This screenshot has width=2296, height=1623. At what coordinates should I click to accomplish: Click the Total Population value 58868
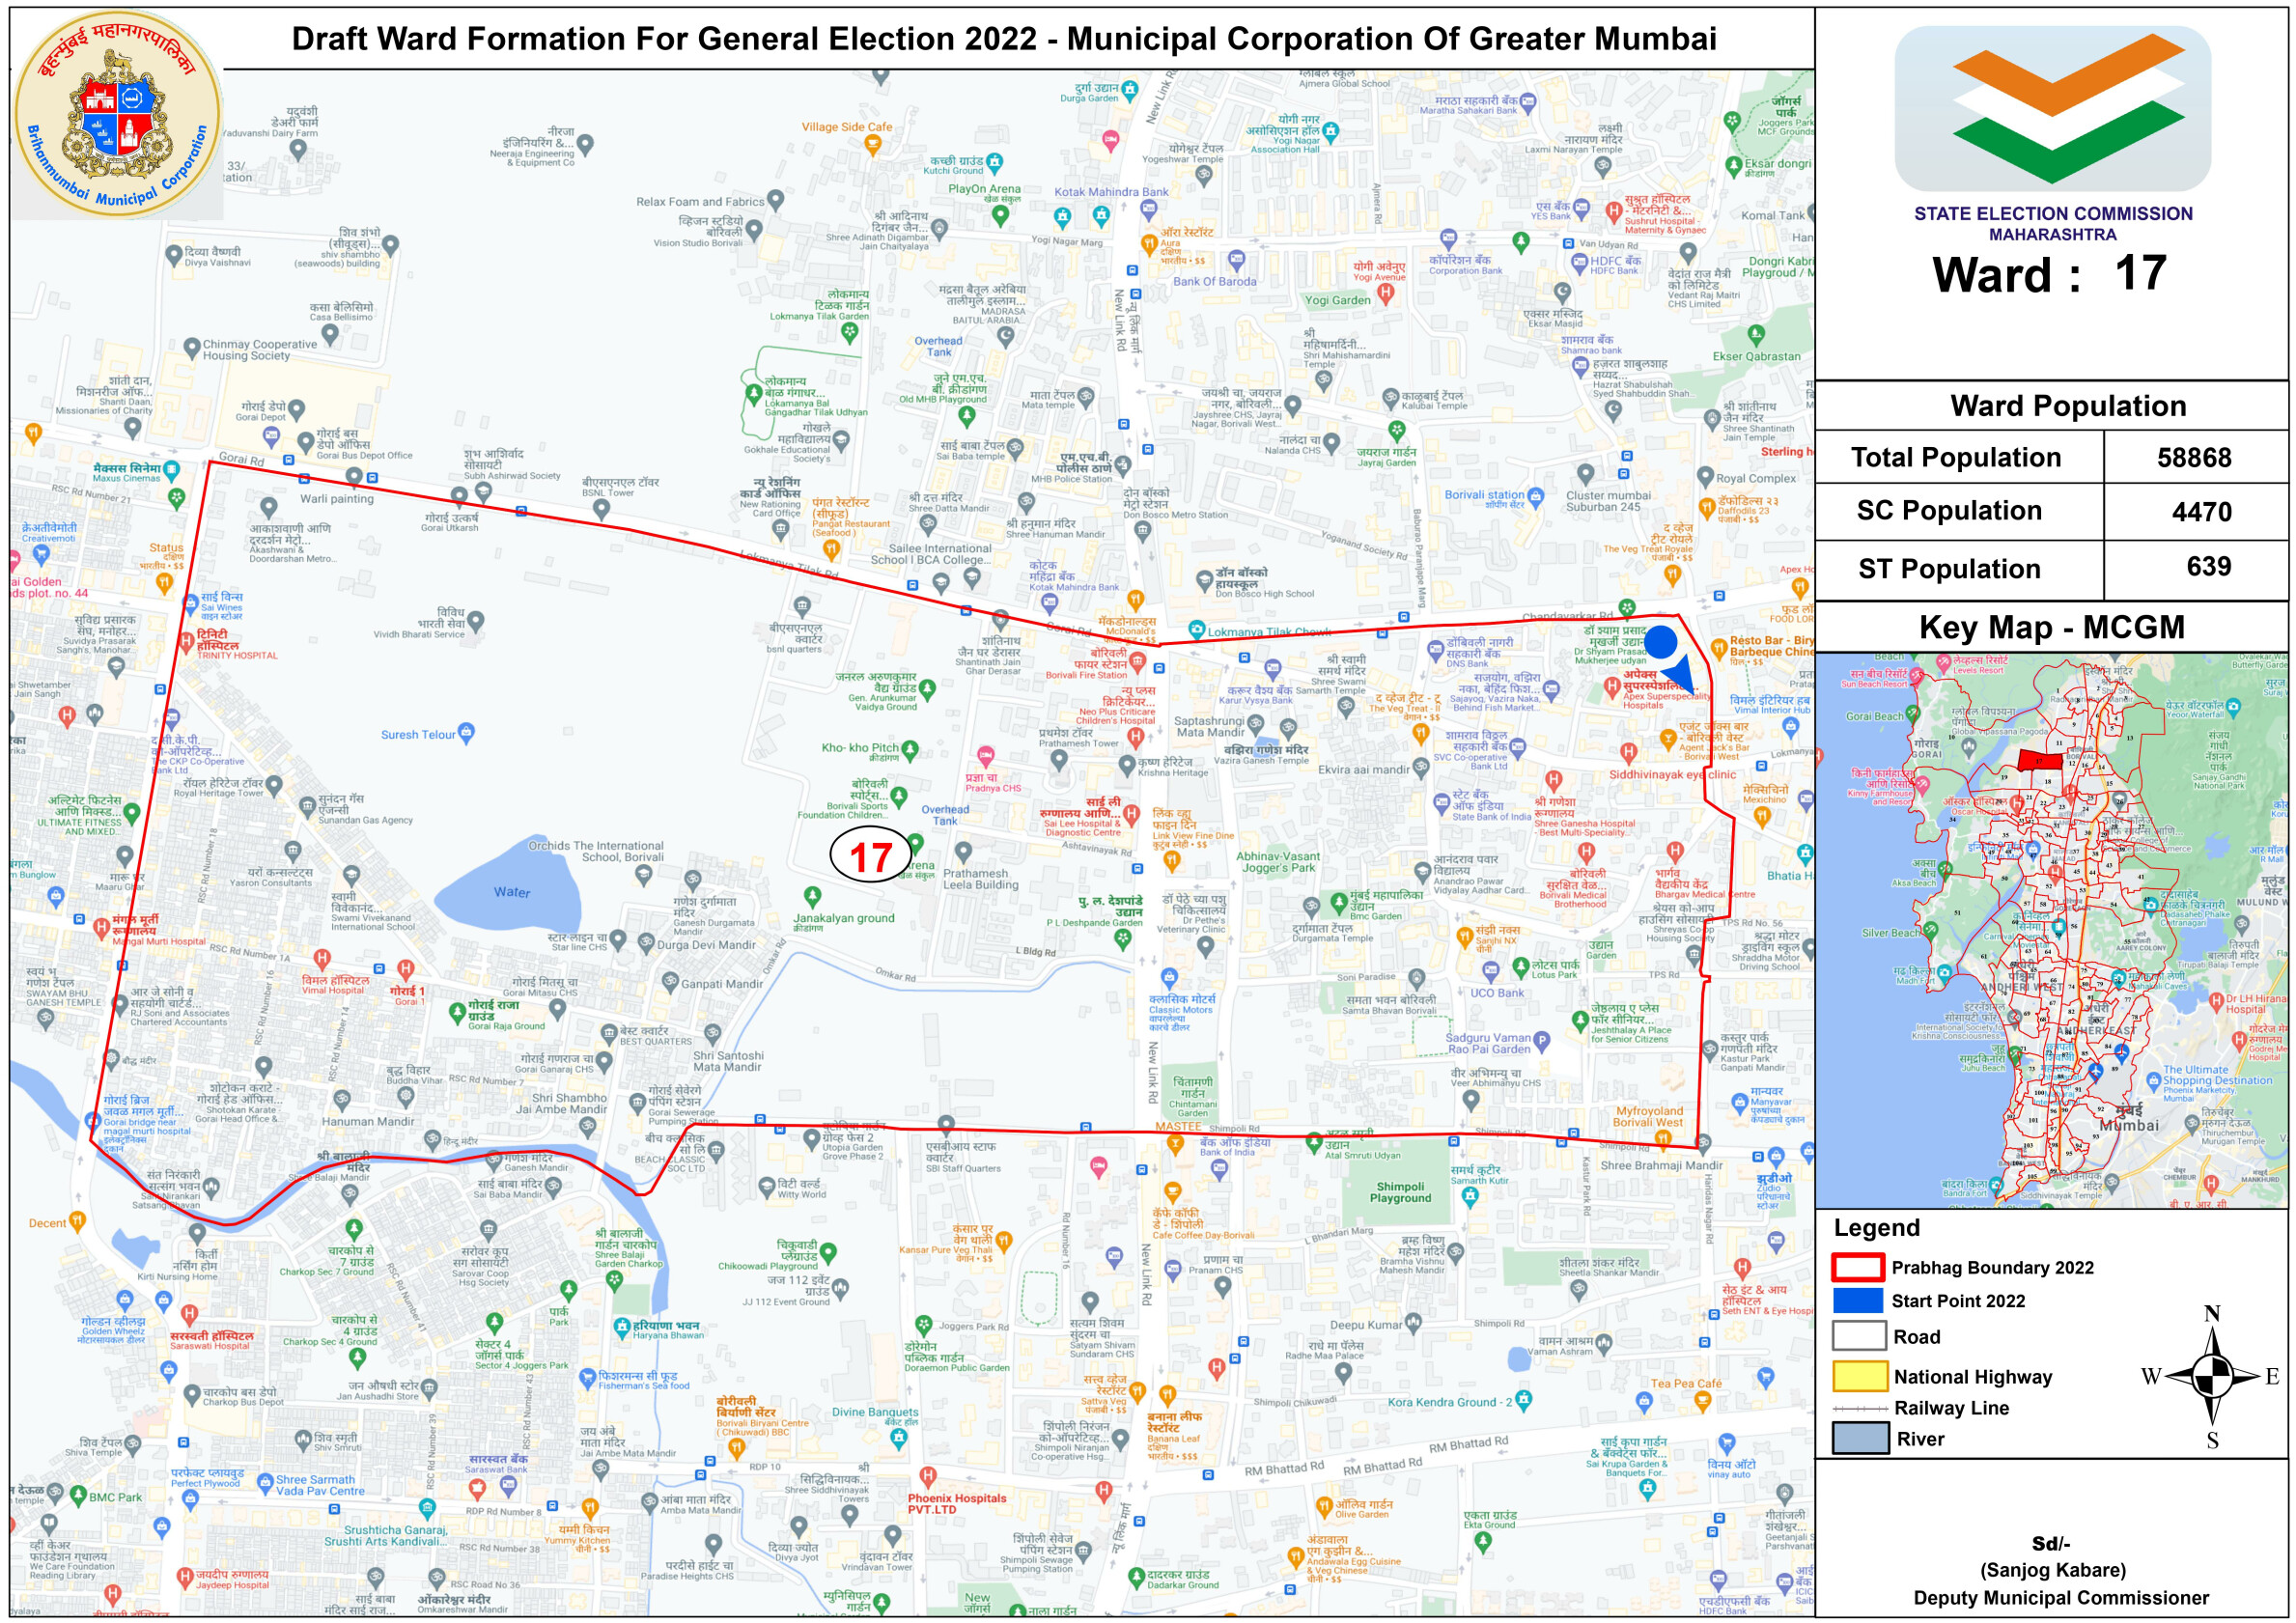pyautogui.click(x=2194, y=458)
